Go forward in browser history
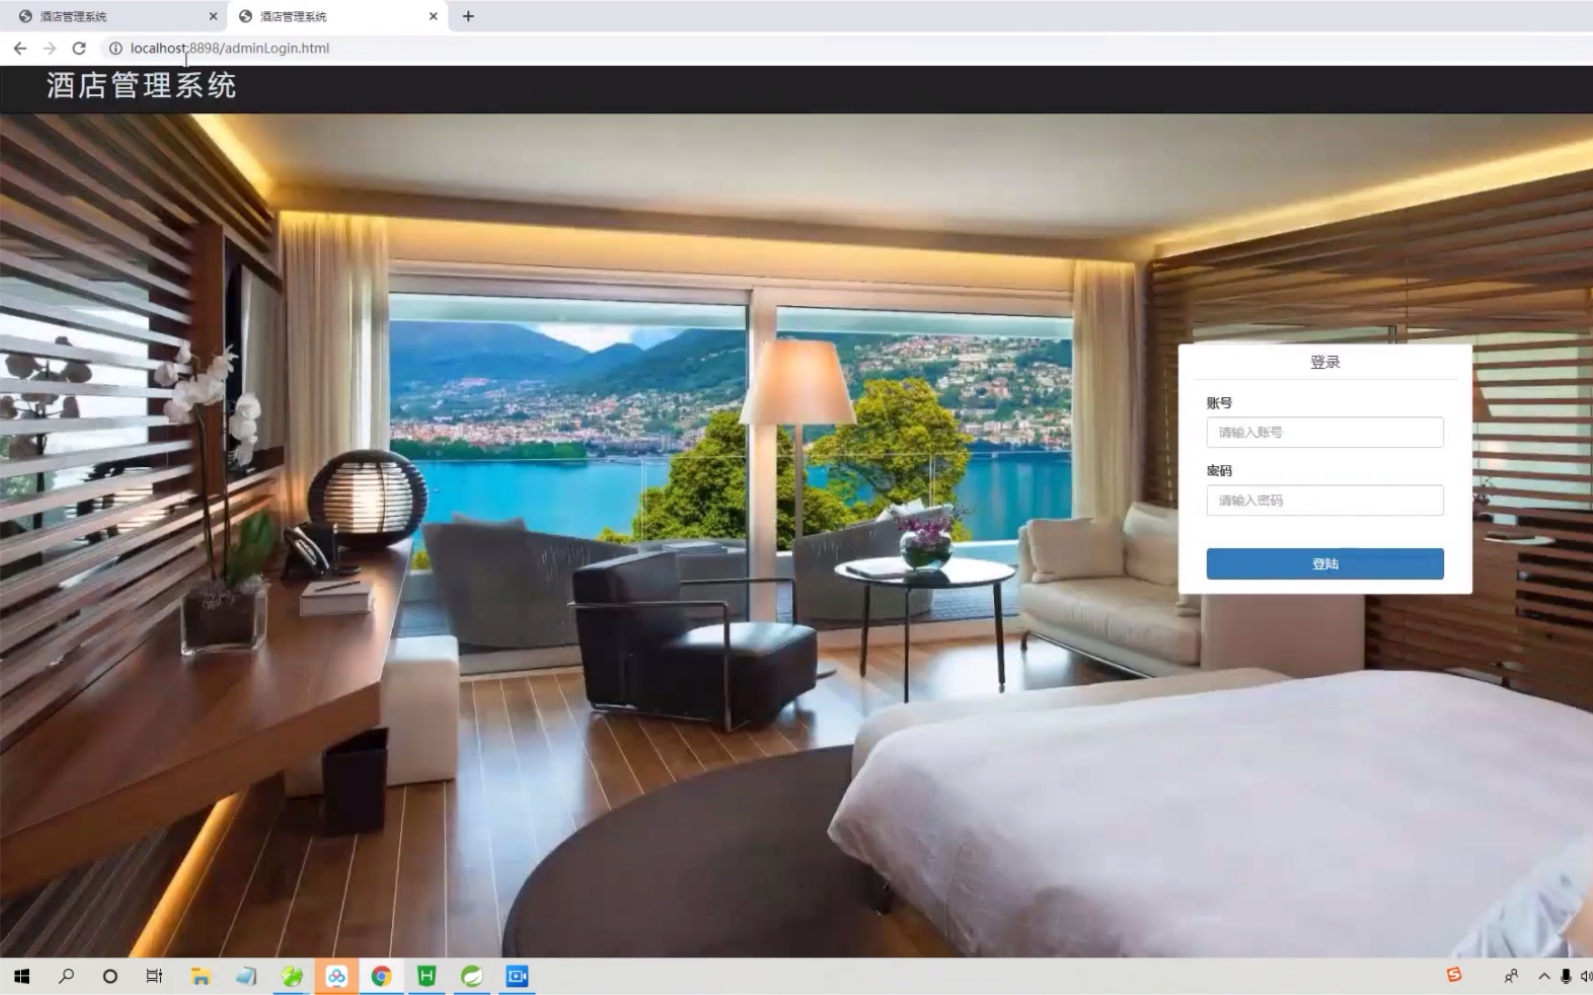Screen dimensions: 1593x995 pos(49,48)
